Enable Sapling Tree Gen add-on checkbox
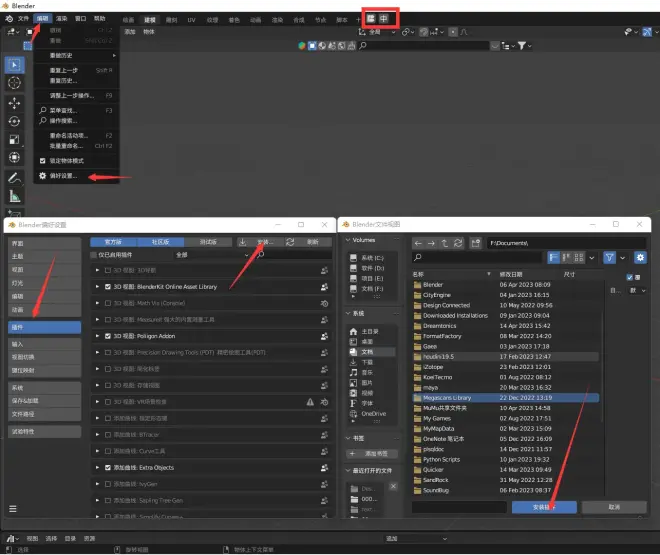Viewport: 660px width, 555px height. (108, 500)
